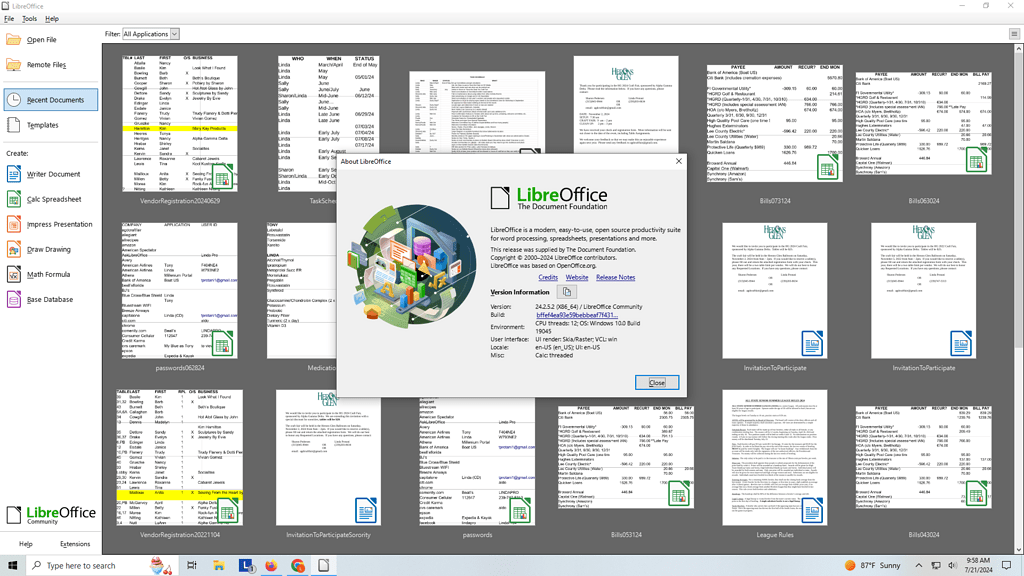Create a new Writer Document
Image resolution: width=1024 pixels, height=576 pixels.
click(51, 174)
